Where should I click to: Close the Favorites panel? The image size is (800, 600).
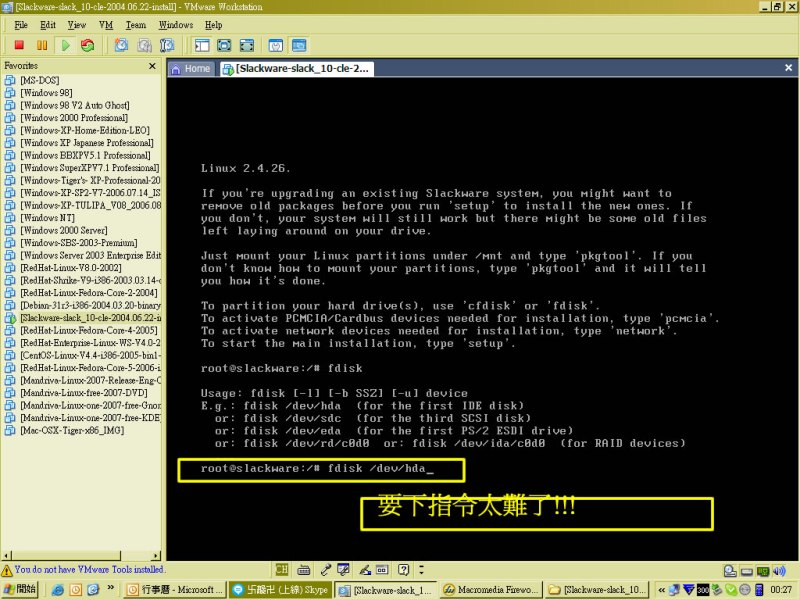click(x=152, y=66)
